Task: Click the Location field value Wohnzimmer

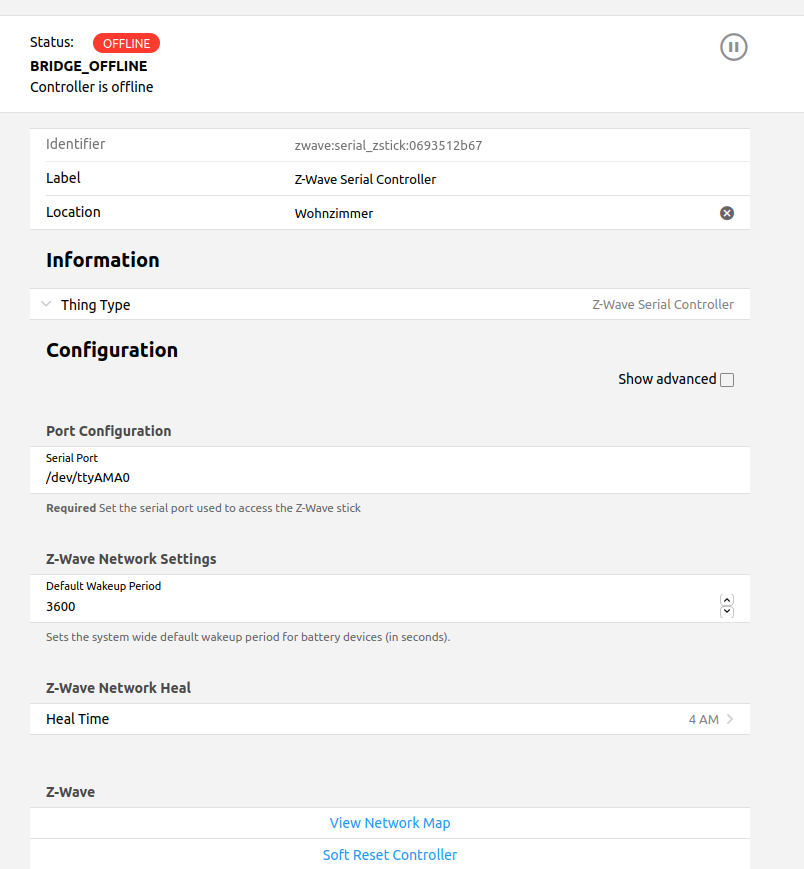Action: 334,213
